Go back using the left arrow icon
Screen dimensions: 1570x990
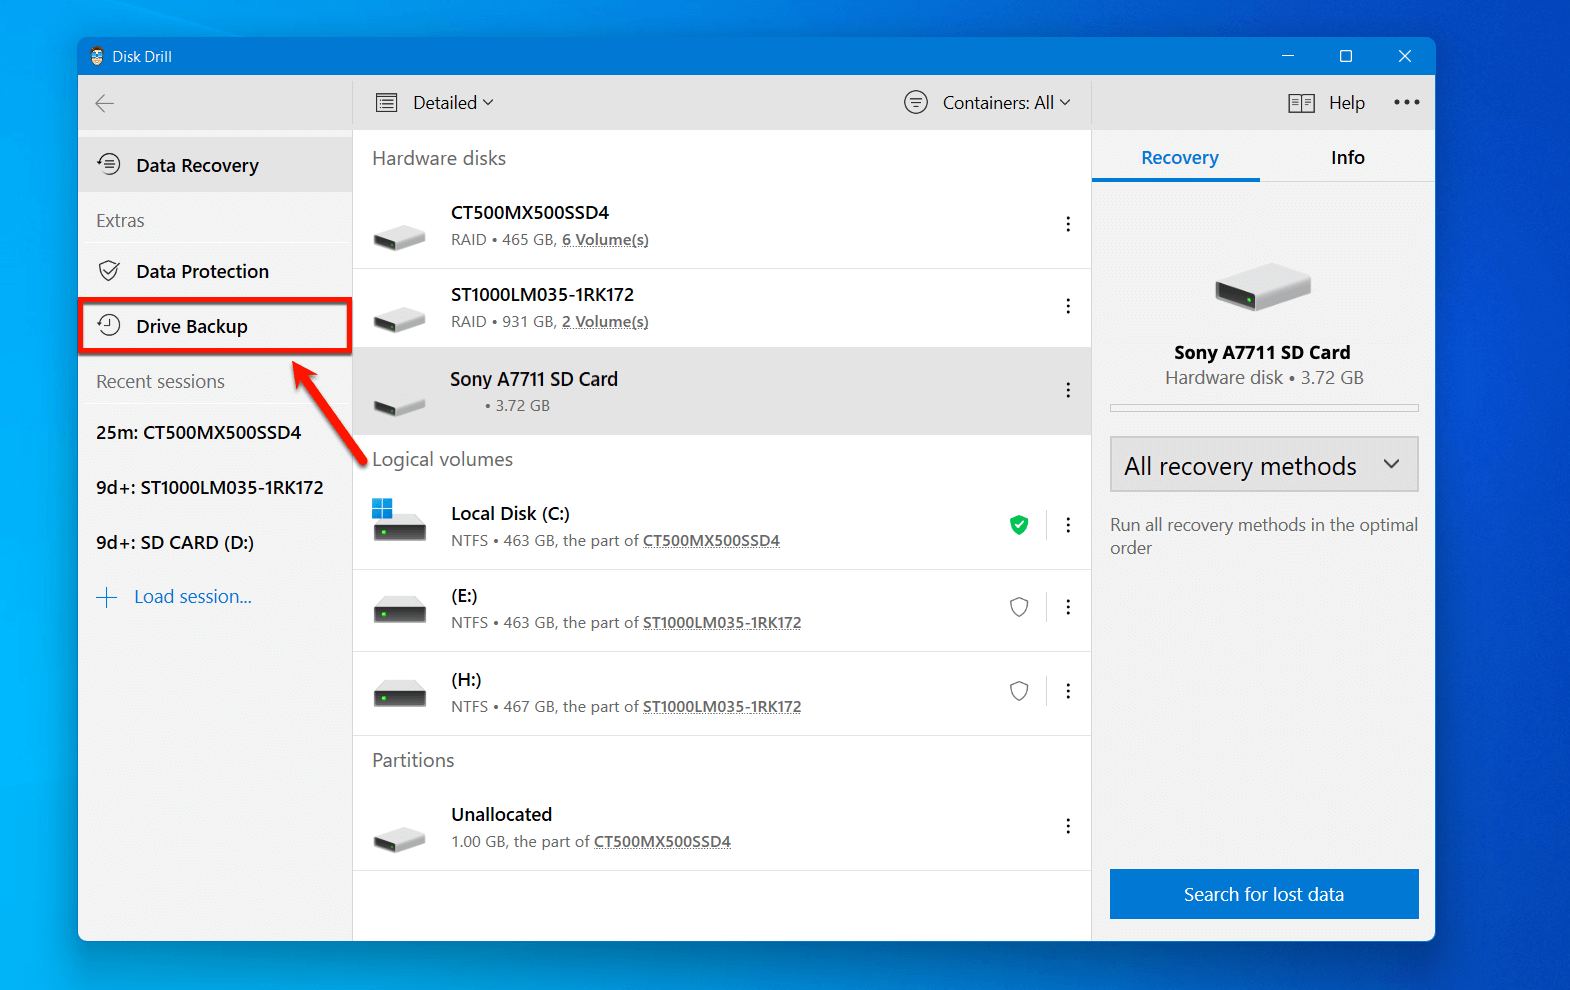click(104, 103)
